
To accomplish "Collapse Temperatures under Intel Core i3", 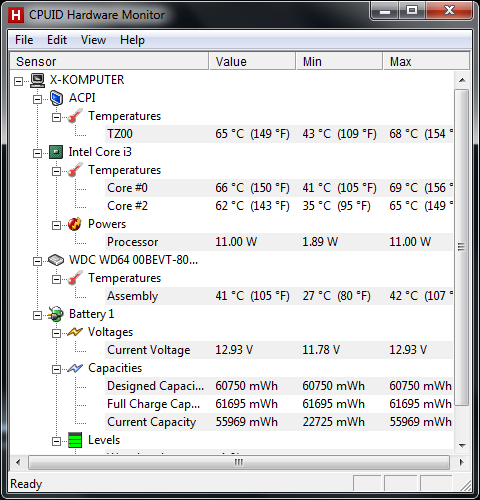I will click(56, 171).
